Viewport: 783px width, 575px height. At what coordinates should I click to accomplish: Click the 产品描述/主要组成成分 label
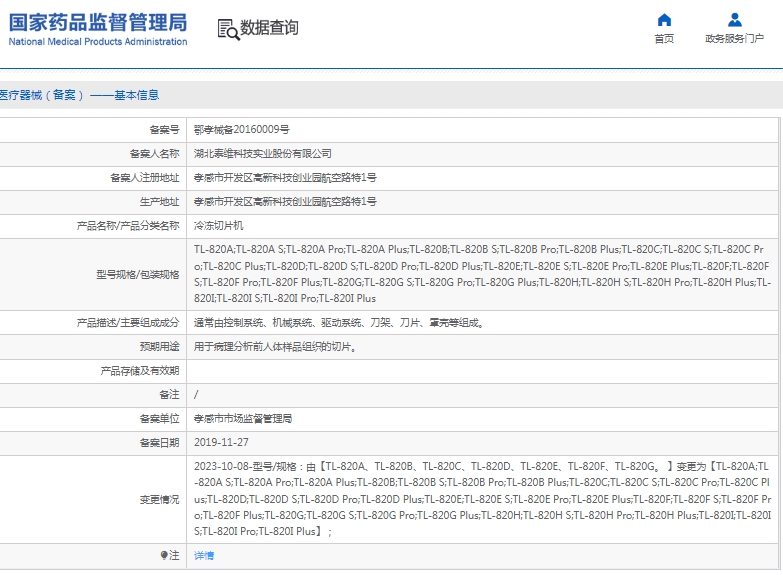(128, 323)
